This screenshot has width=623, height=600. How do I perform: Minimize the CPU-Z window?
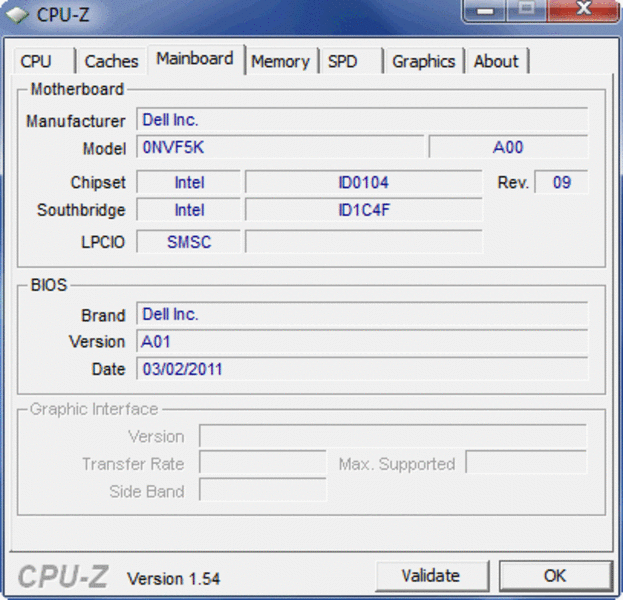click(485, 10)
